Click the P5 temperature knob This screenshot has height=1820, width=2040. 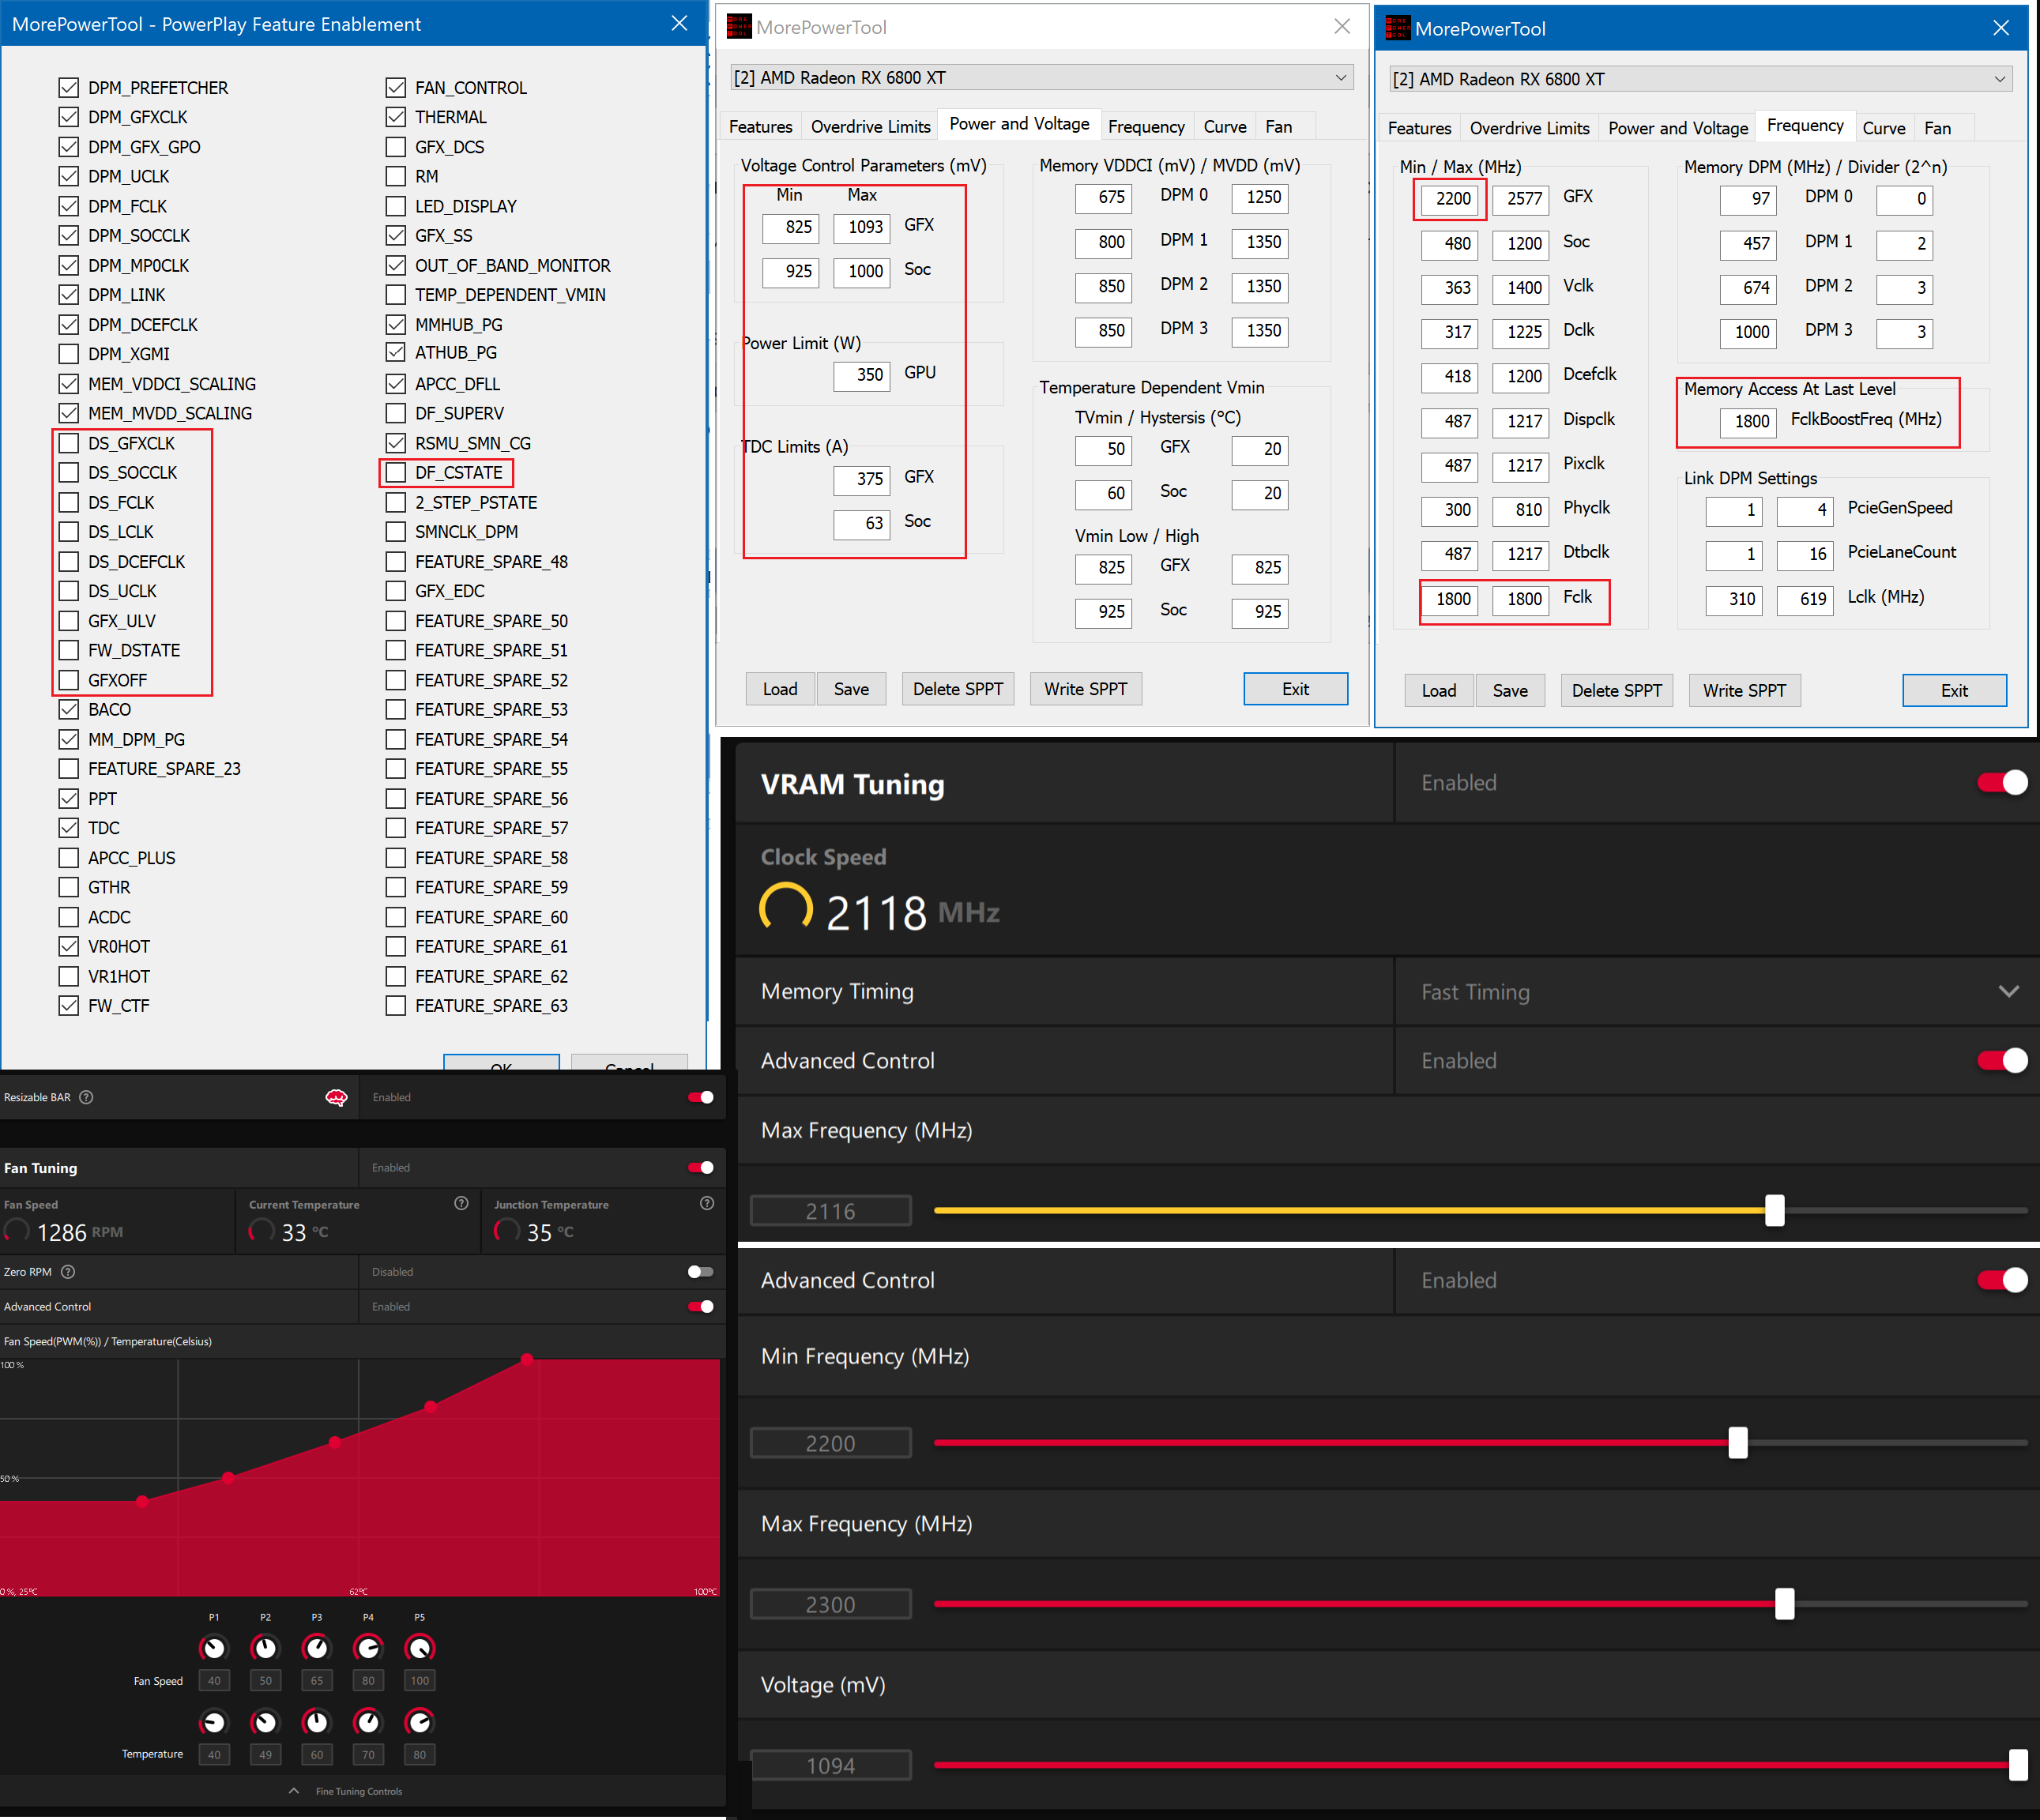[419, 1721]
